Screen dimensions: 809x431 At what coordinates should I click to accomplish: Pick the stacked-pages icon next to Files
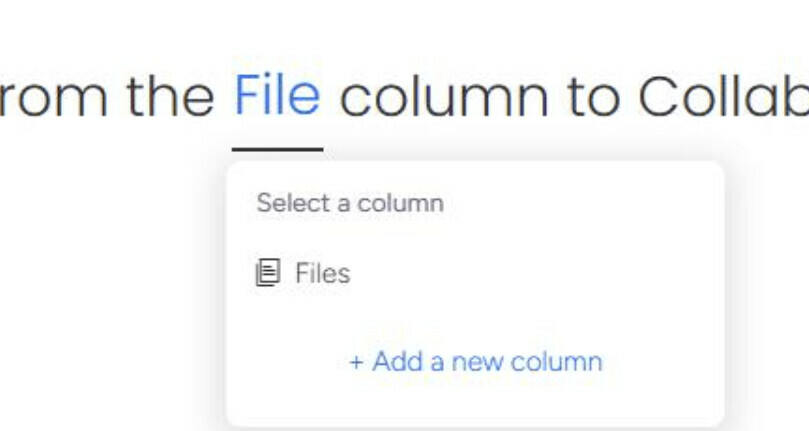point(268,272)
